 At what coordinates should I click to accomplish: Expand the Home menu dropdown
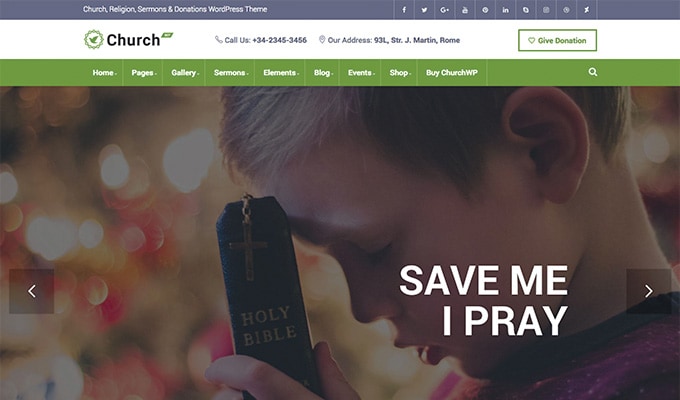[105, 72]
